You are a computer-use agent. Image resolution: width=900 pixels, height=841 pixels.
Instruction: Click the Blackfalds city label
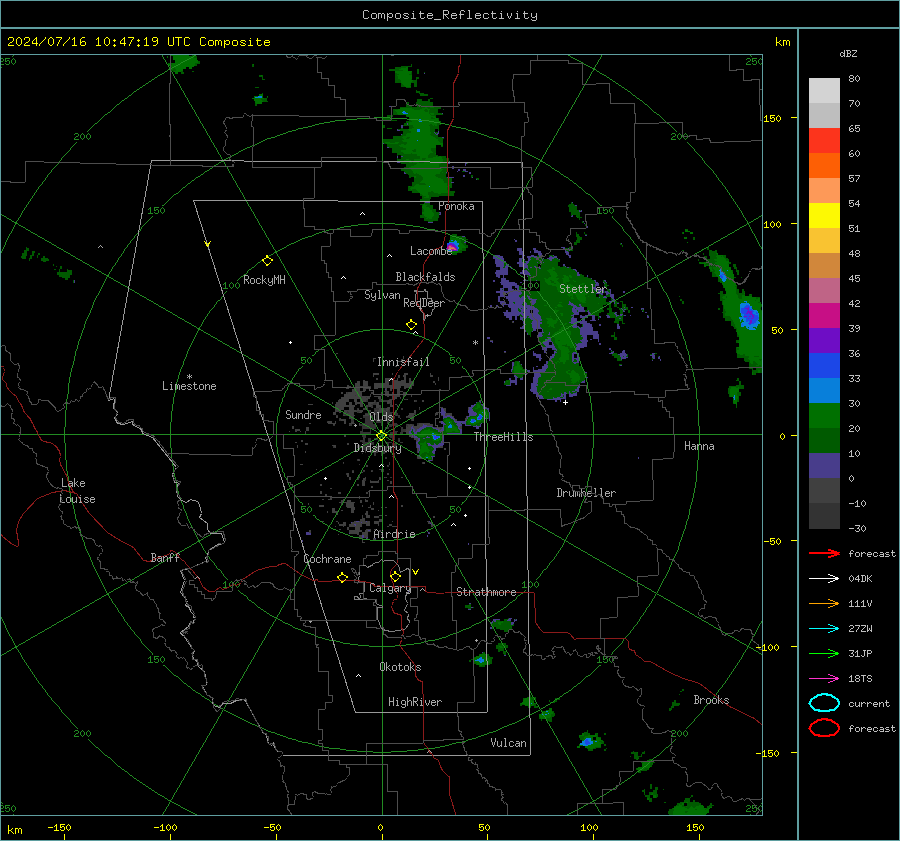(425, 277)
